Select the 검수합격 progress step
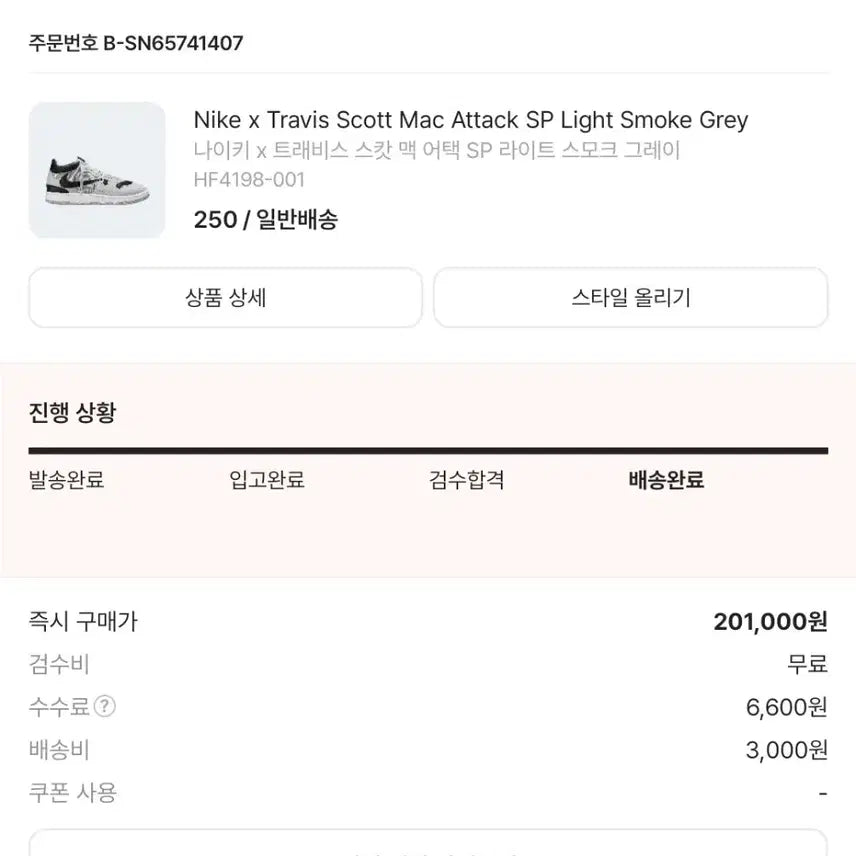 [x=466, y=480]
